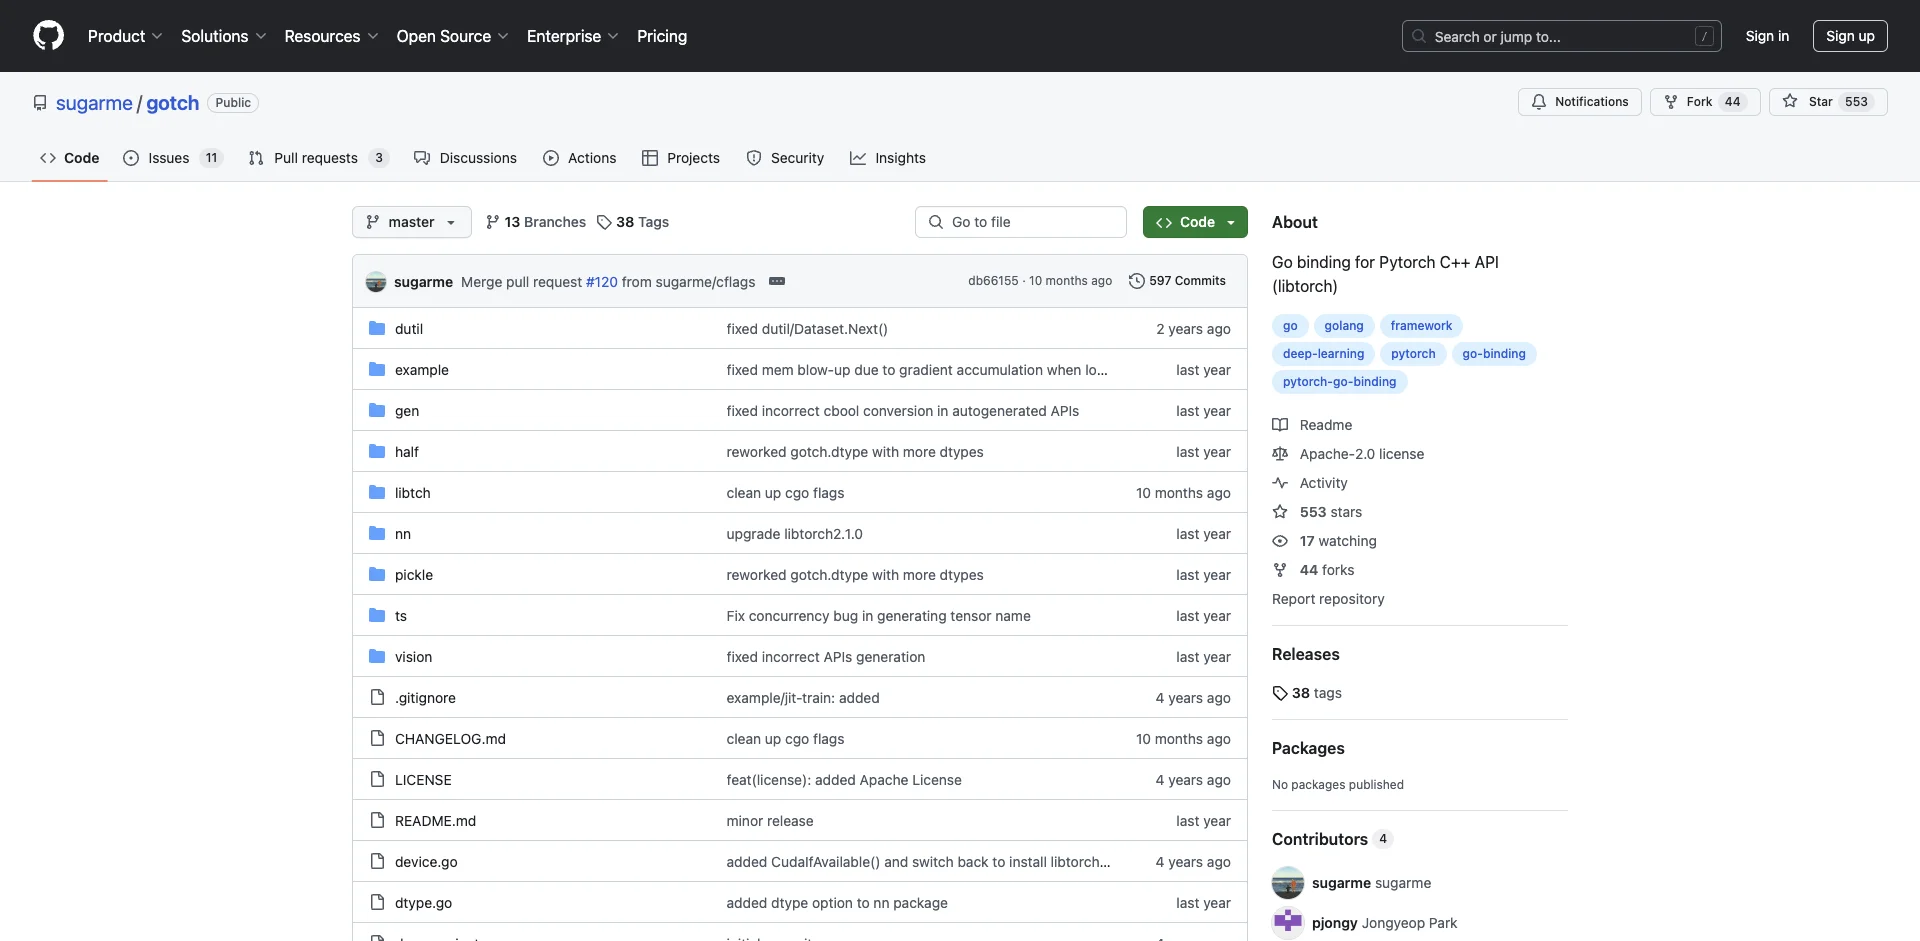
Task: Open the example folder
Action: click(x=422, y=370)
